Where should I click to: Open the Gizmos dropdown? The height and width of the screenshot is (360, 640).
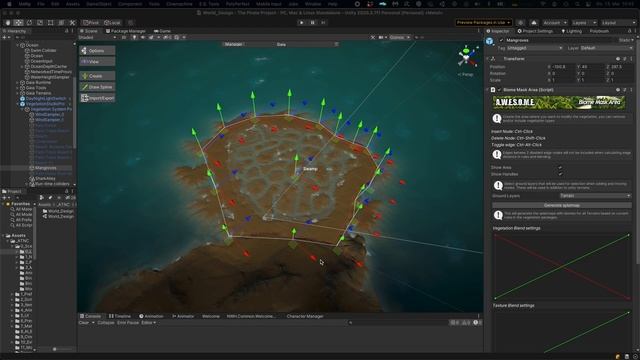point(399,37)
